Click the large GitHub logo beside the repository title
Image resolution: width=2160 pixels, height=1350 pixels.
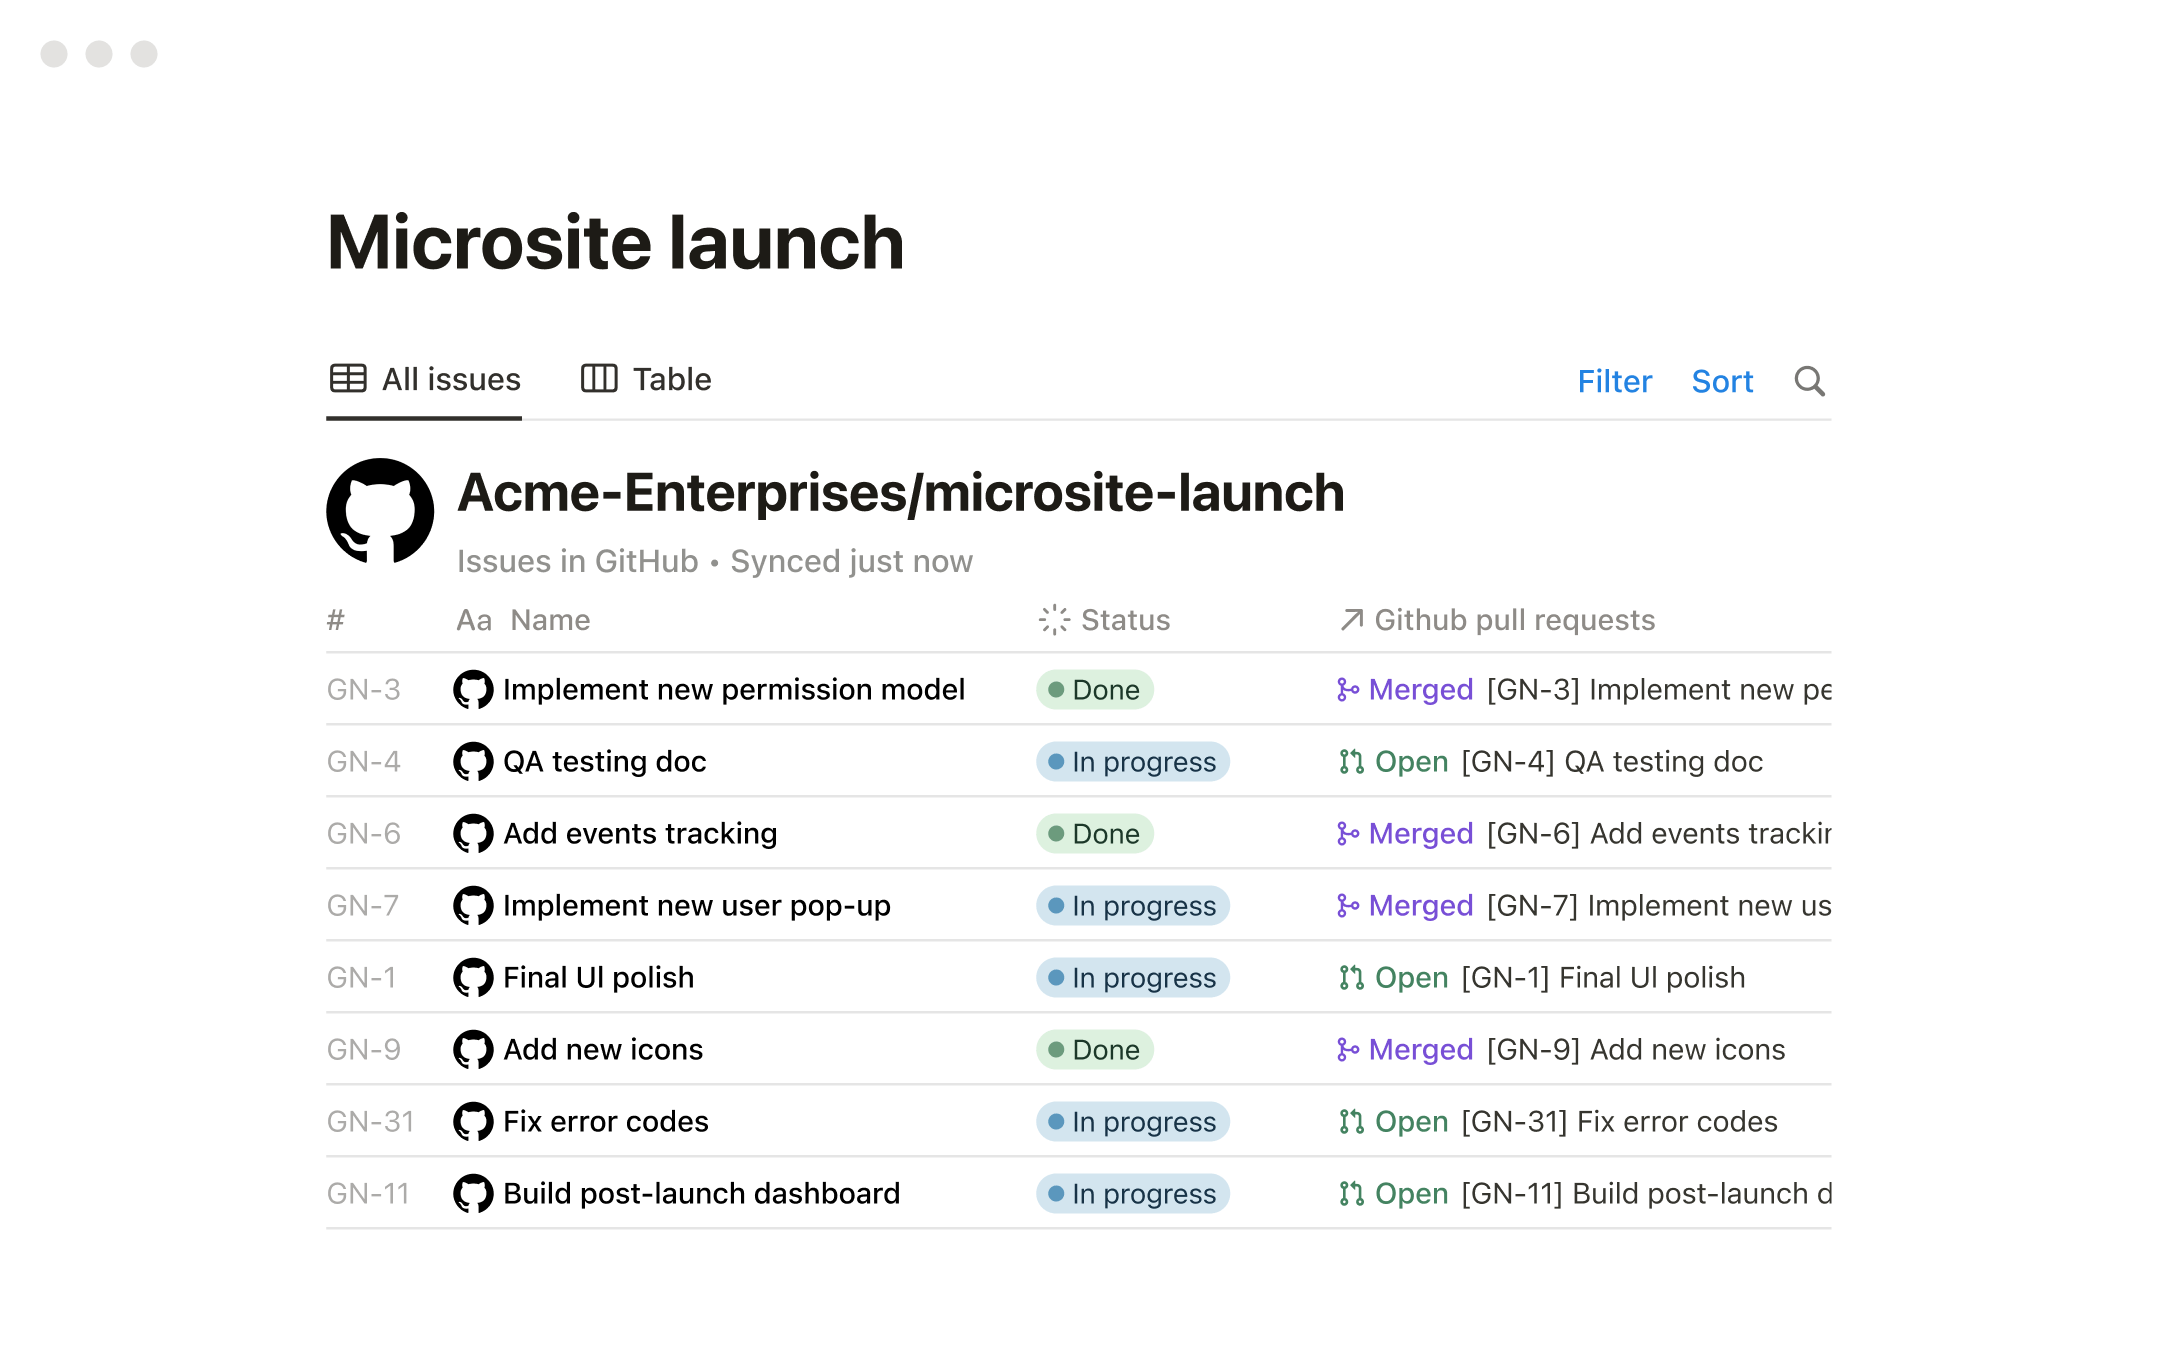[380, 511]
